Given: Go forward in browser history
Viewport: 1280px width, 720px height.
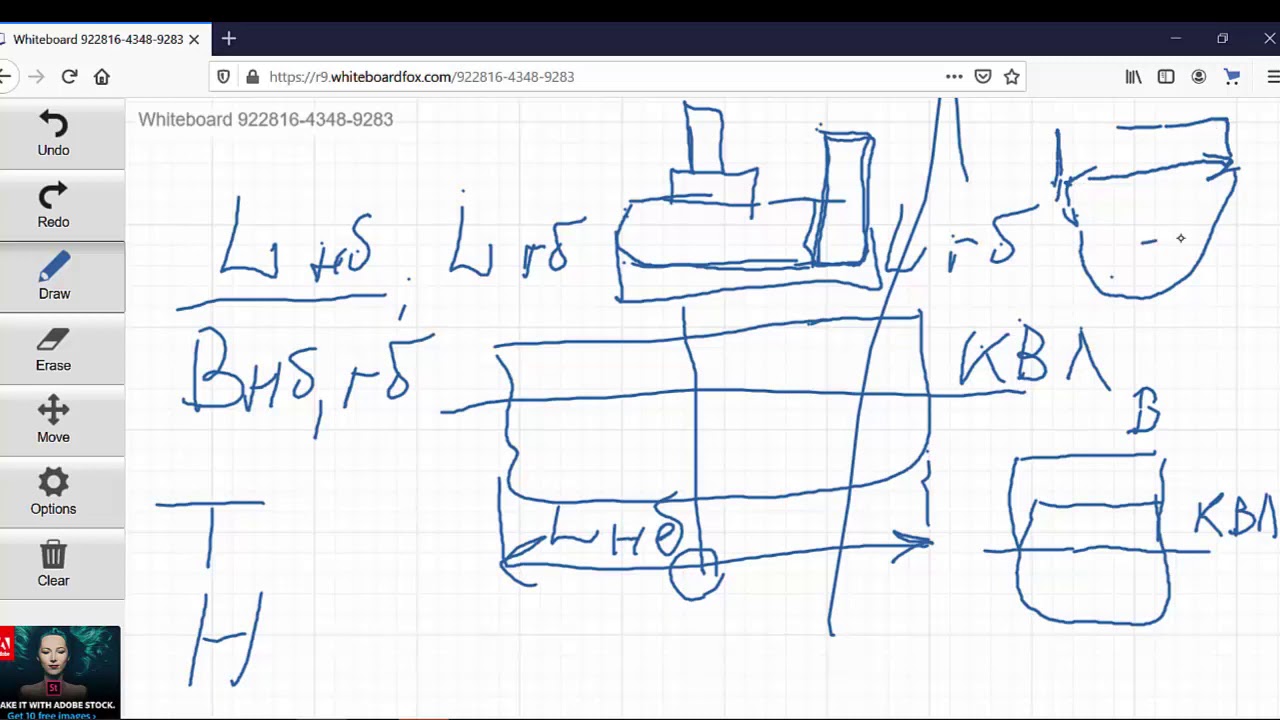Looking at the screenshot, I should (x=36, y=76).
